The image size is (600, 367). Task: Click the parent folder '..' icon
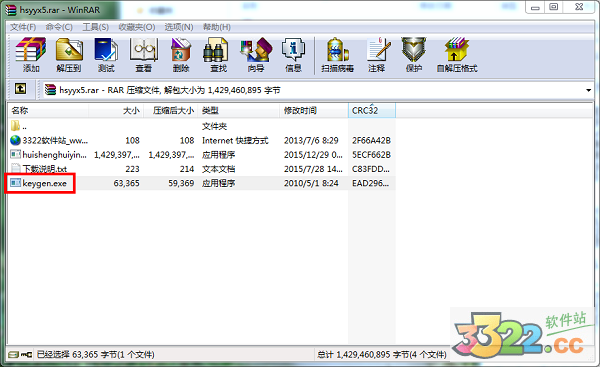point(15,126)
